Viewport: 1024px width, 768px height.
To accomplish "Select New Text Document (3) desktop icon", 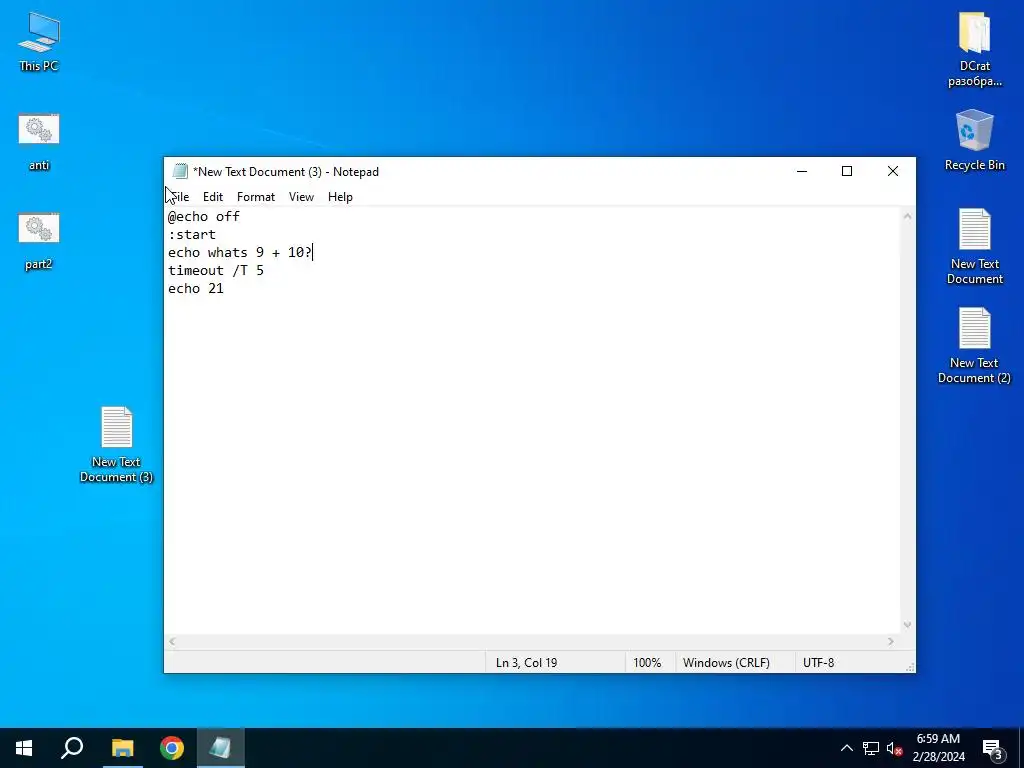I will pyautogui.click(x=116, y=445).
